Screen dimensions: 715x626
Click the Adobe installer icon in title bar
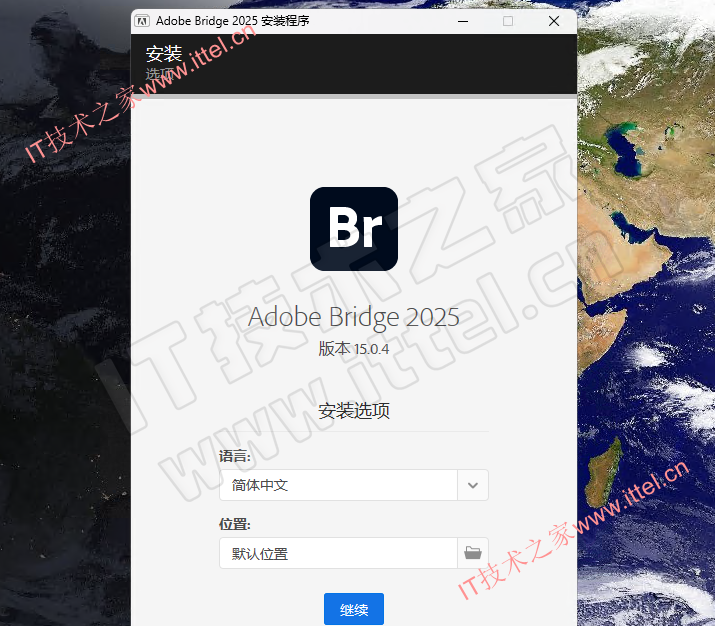(142, 21)
